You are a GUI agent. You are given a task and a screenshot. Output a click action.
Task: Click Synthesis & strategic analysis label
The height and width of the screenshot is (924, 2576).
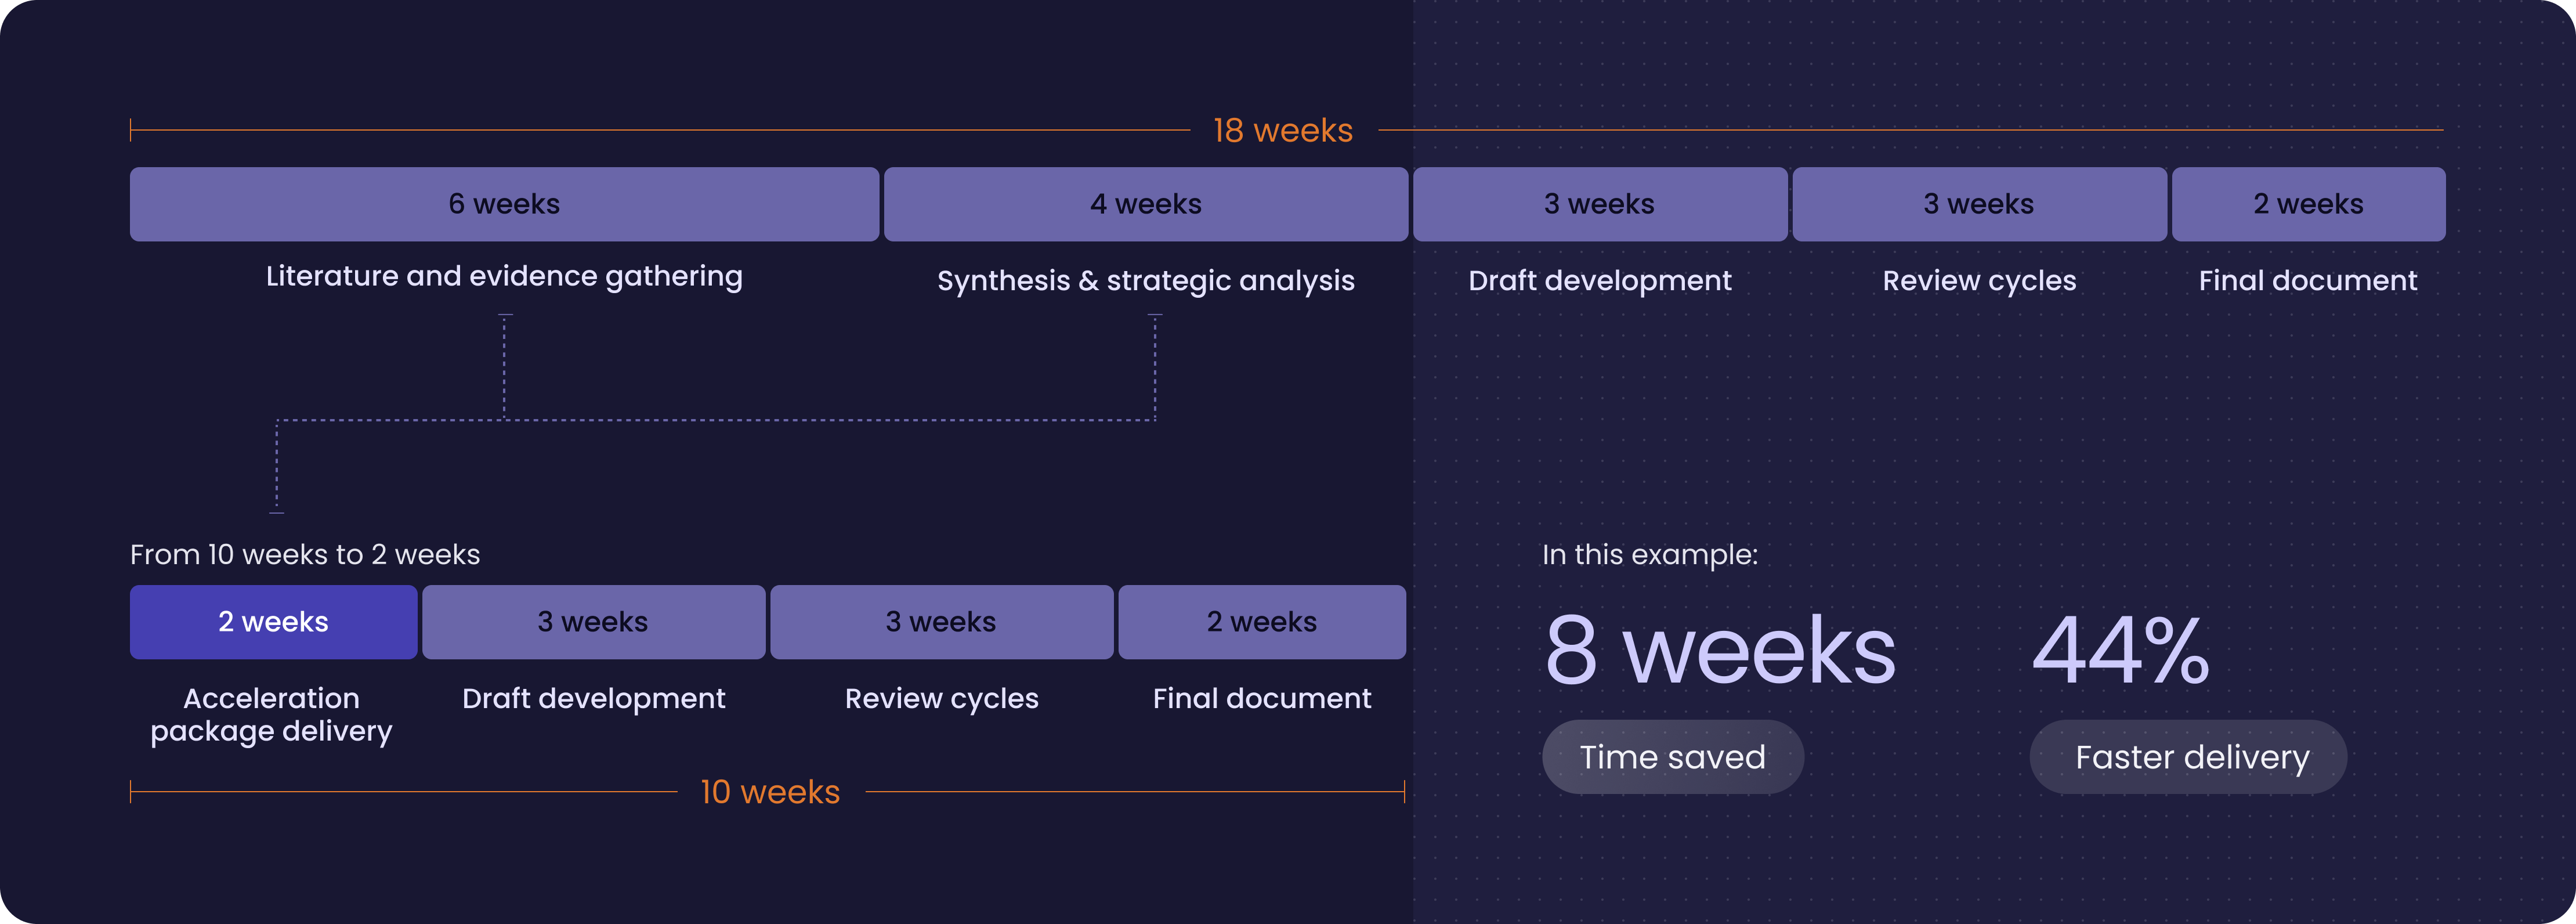click(x=1145, y=281)
